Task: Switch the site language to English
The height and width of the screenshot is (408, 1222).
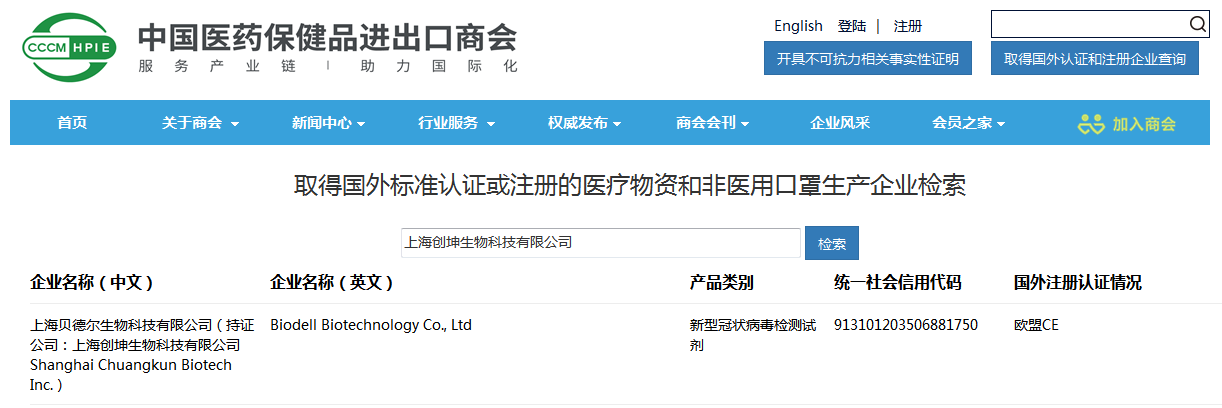Action: point(798,26)
